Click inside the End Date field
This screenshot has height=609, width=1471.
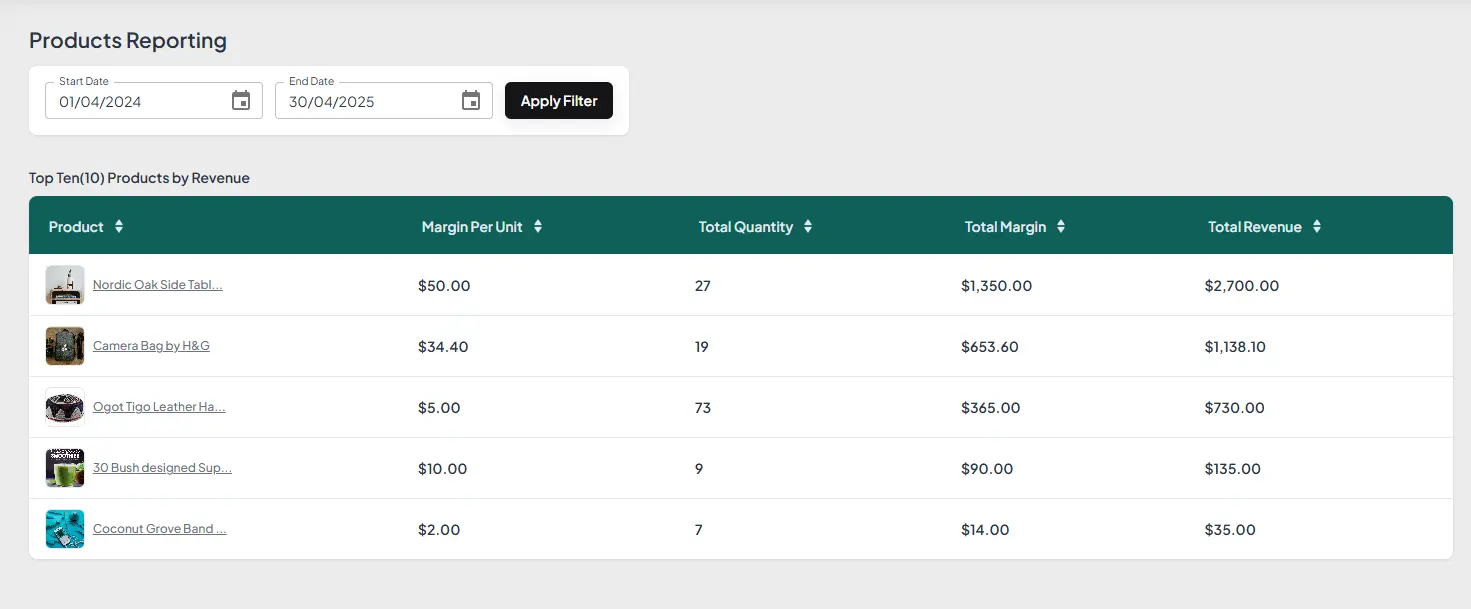[360, 100]
